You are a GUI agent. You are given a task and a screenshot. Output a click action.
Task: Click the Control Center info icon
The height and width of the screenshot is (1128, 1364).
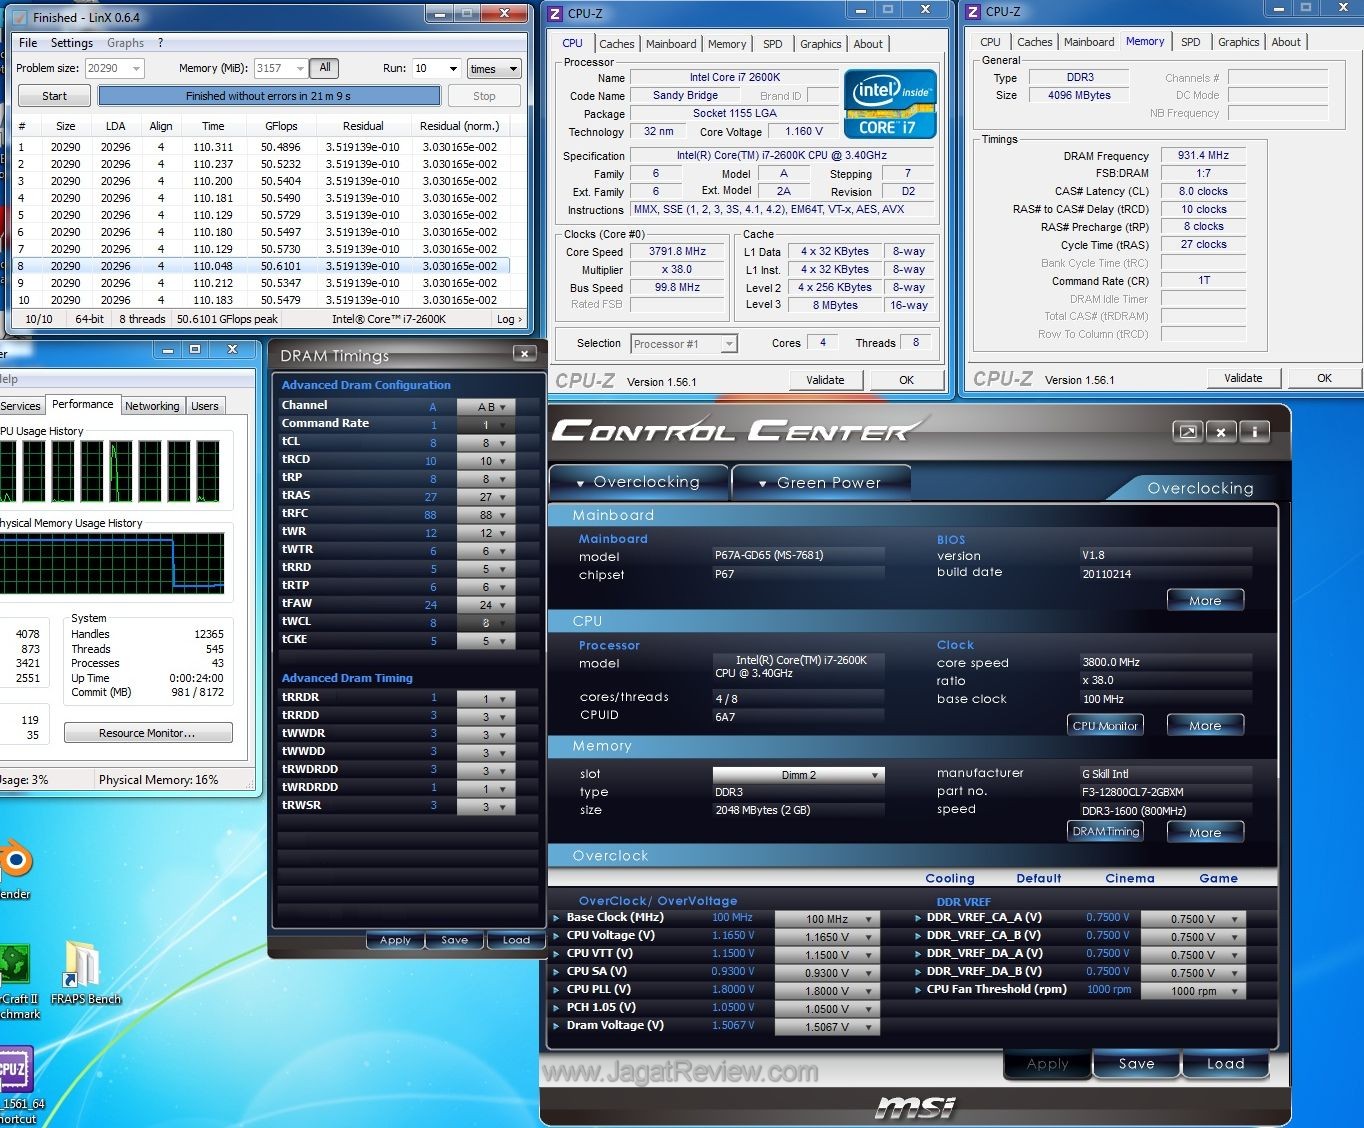(1254, 432)
